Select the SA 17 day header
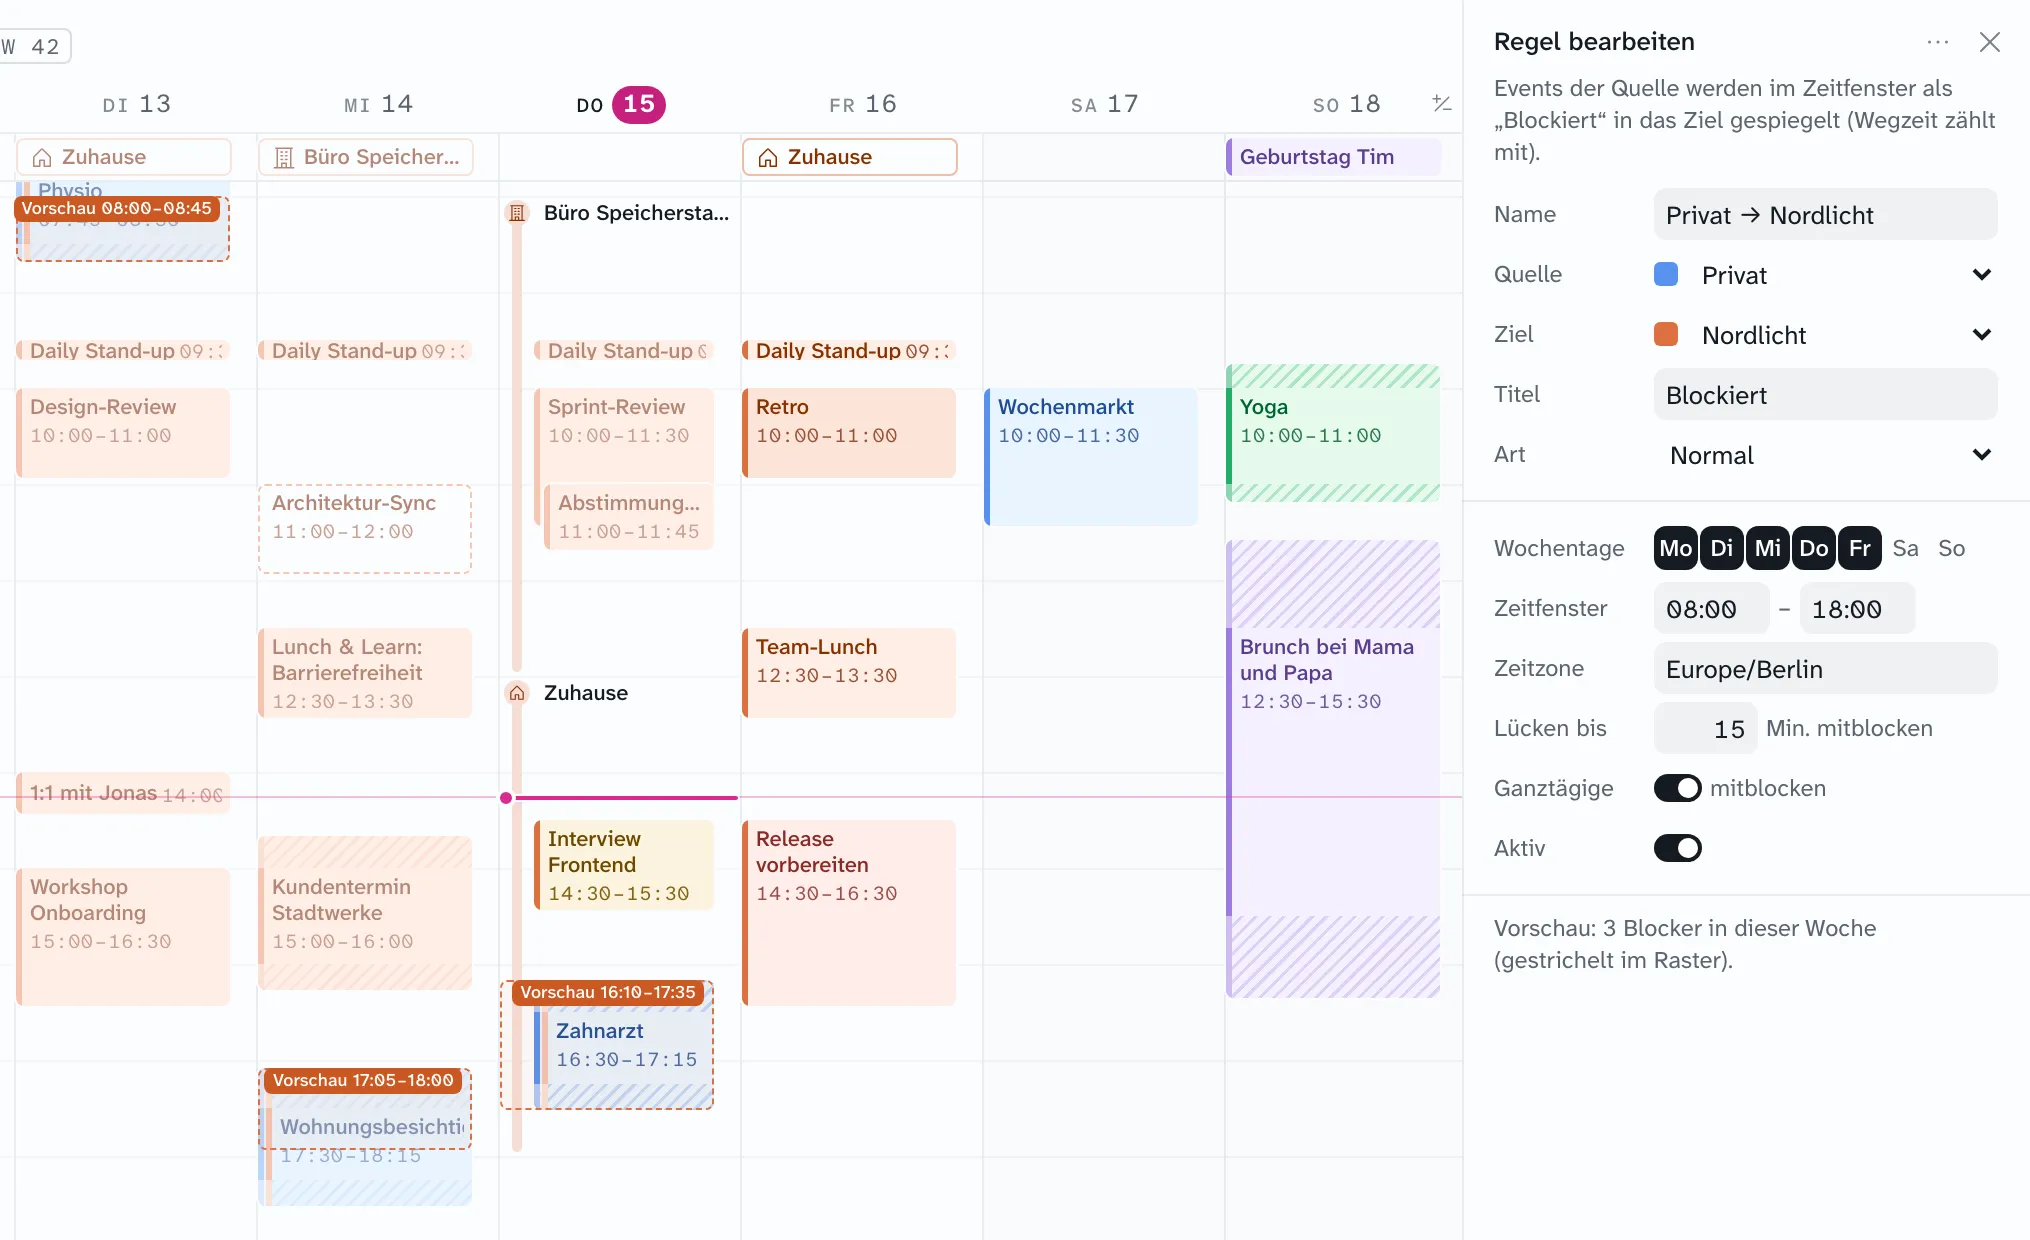The image size is (2030, 1240). [1104, 104]
